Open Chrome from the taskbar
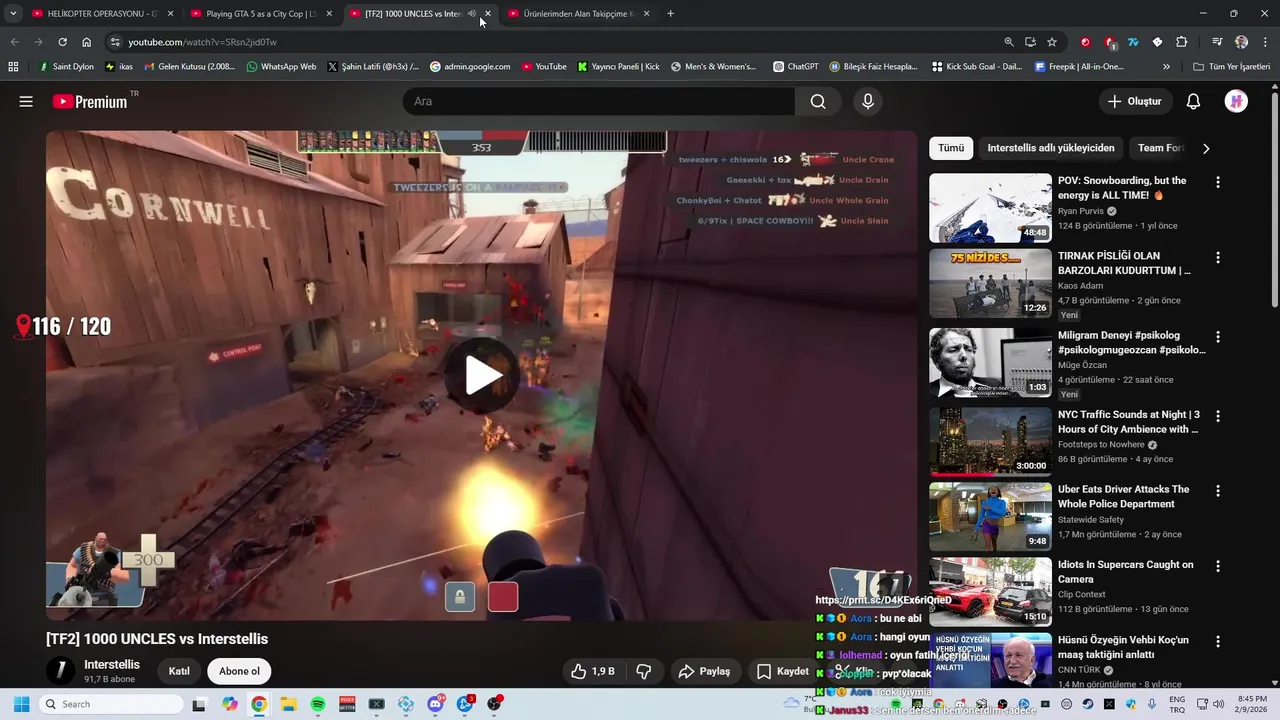Image resolution: width=1280 pixels, height=720 pixels. click(259, 704)
